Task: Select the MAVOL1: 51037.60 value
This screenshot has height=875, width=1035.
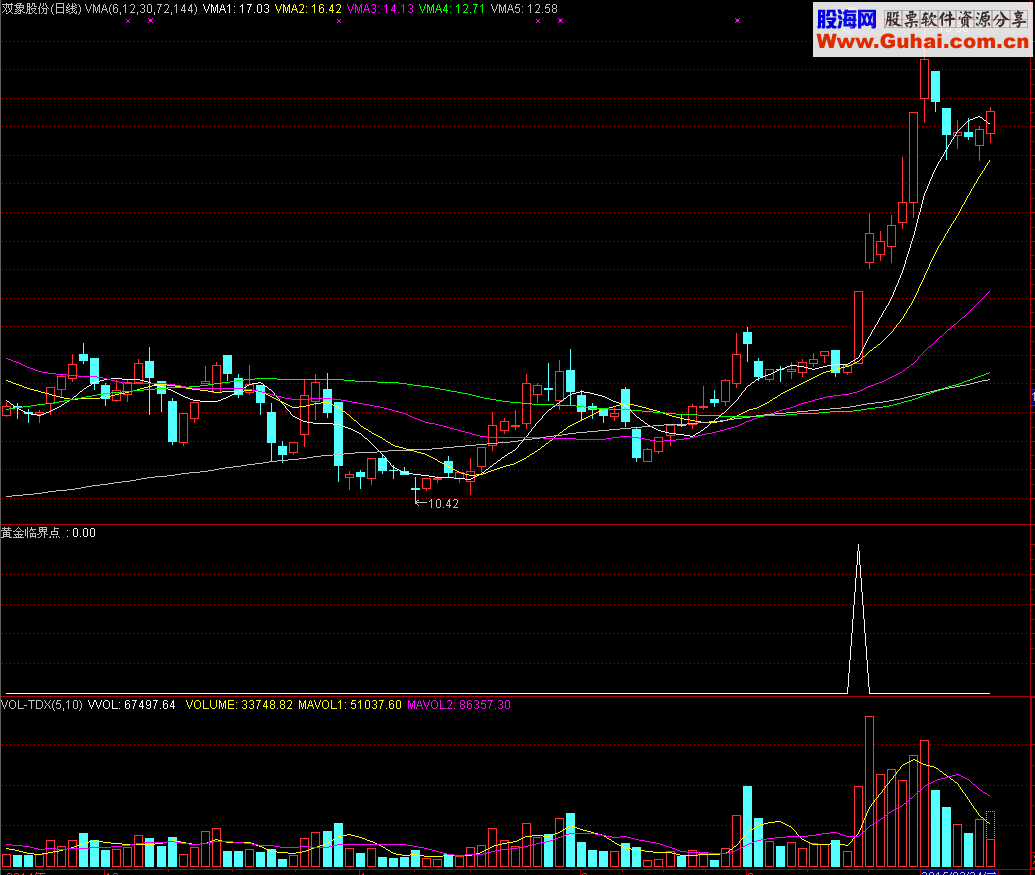Action: pos(350,705)
